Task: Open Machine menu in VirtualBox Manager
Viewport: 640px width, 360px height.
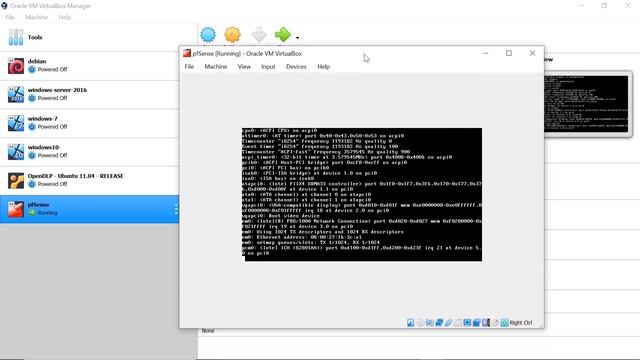Action: pos(36,17)
